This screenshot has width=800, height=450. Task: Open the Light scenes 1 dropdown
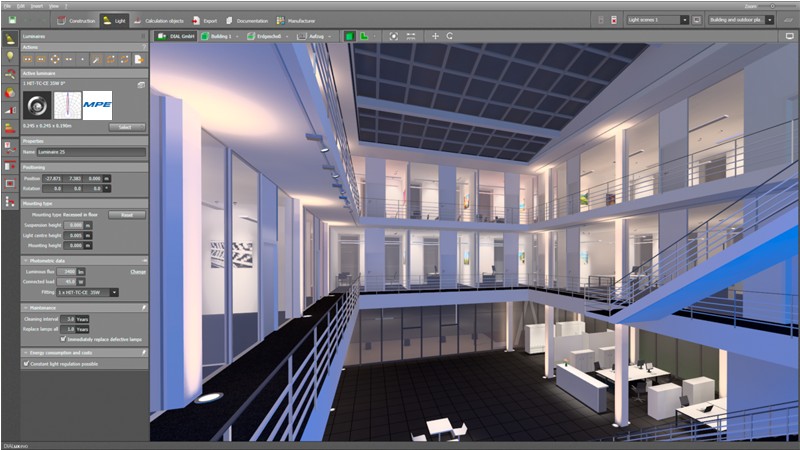coord(684,19)
